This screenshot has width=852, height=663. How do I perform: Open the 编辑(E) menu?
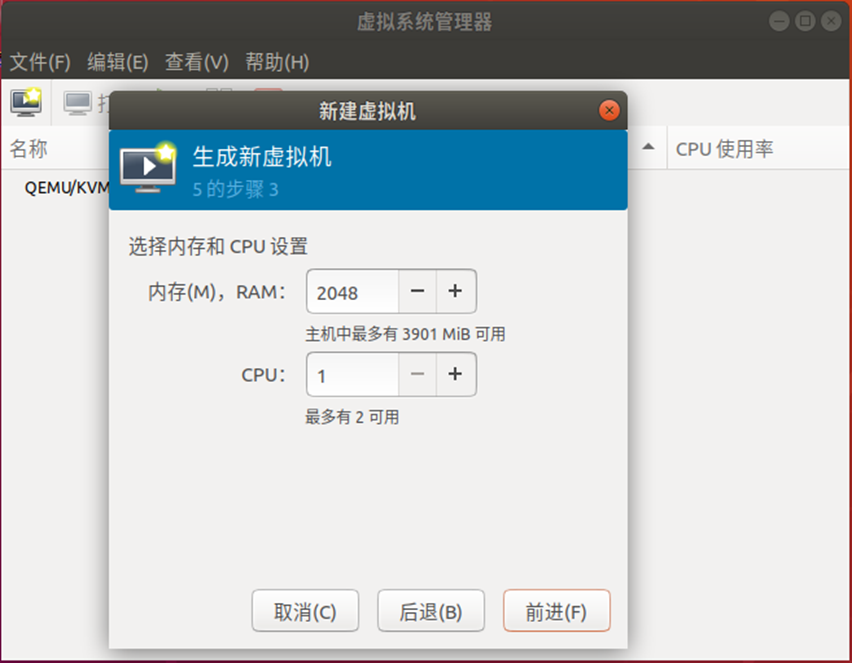(118, 62)
